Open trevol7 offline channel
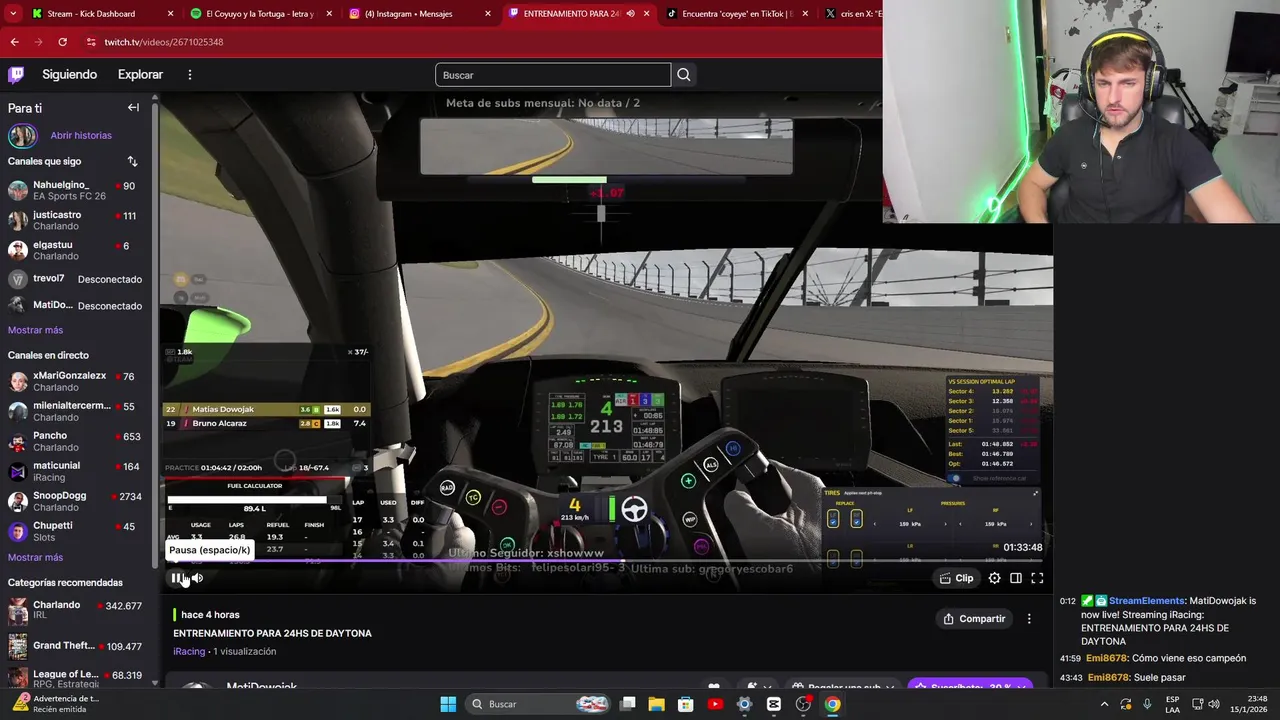The image size is (1280, 720). pyautogui.click(x=75, y=279)
